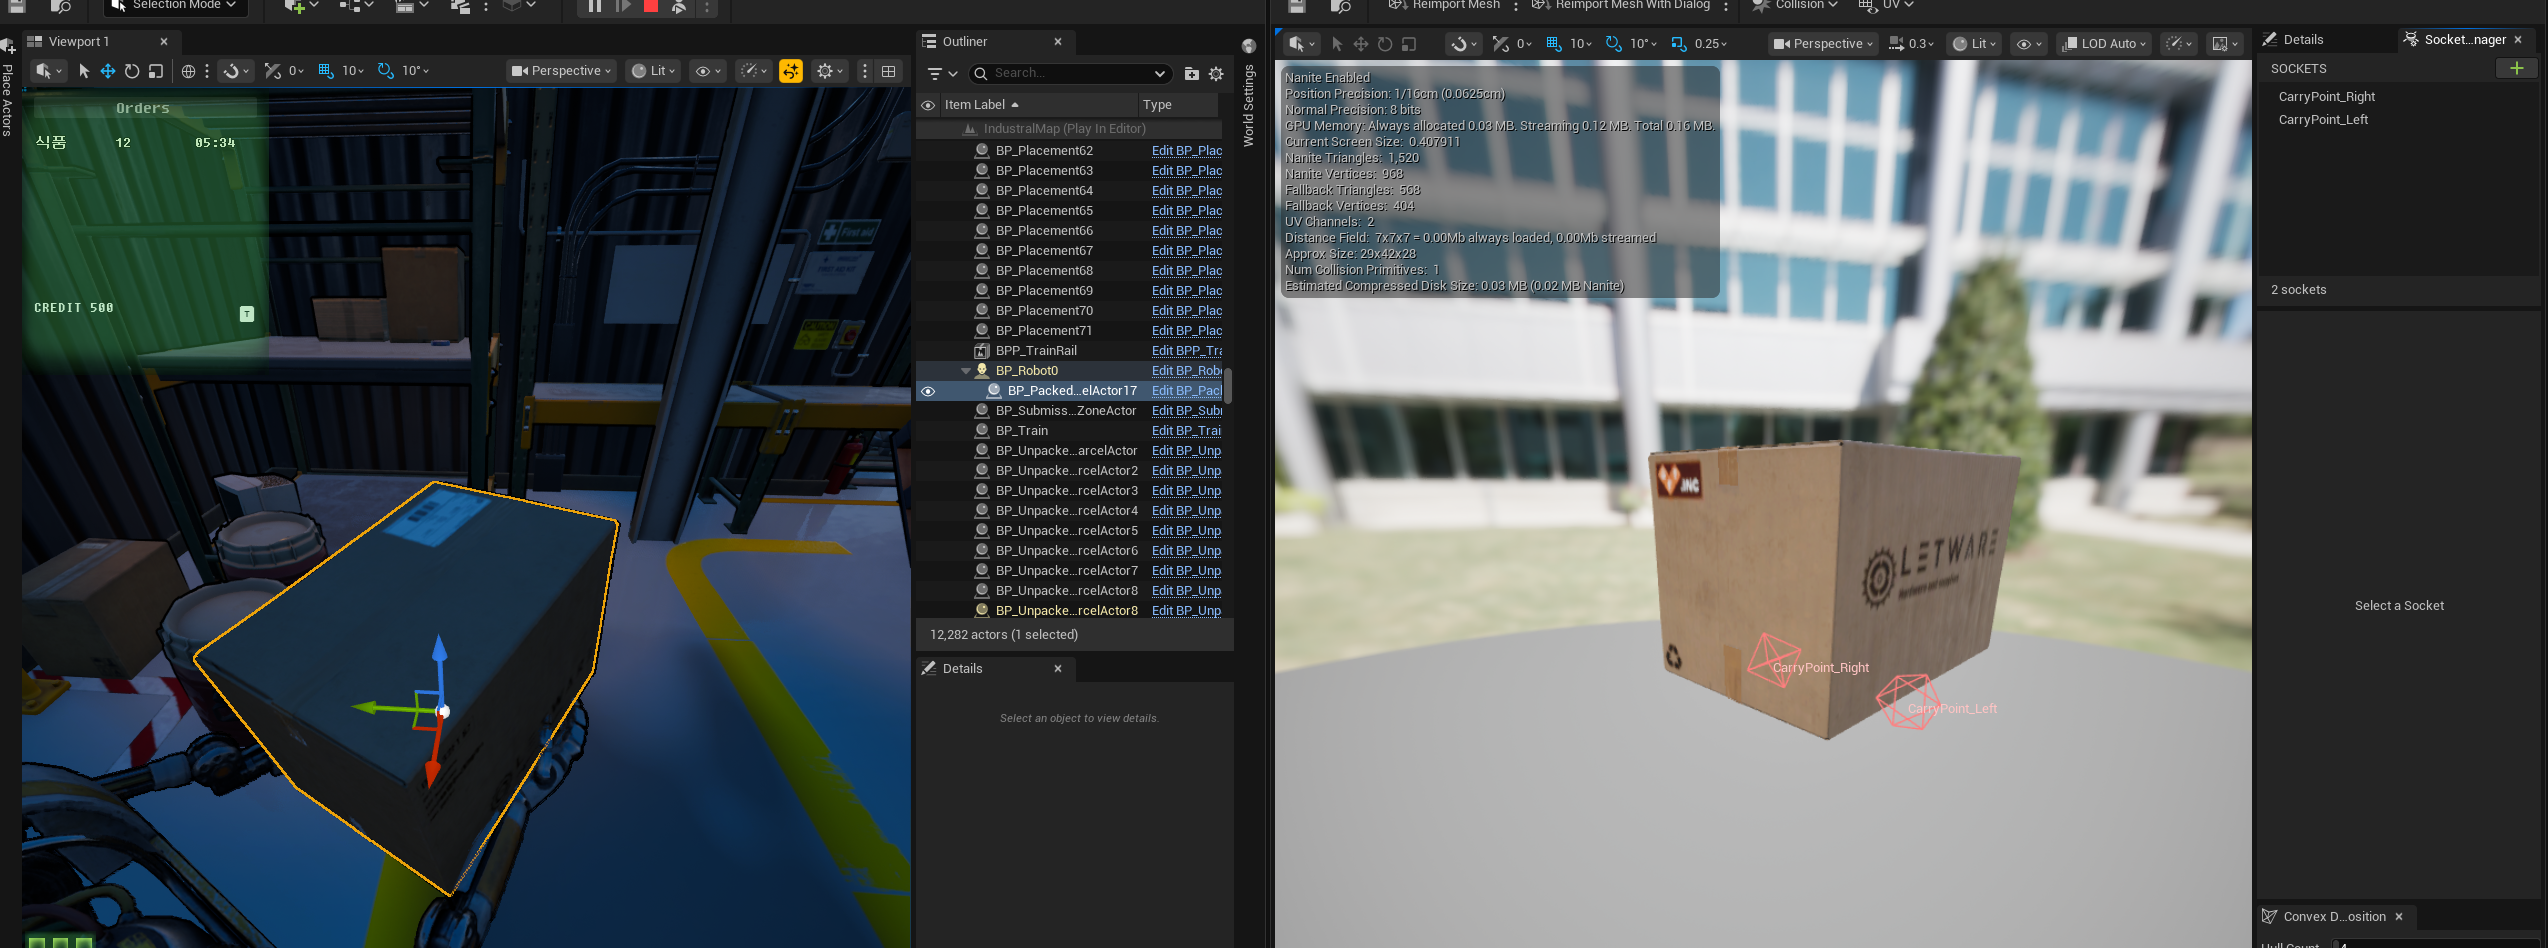The height and width of the screenshot is (948, 2548).
Task: Switch to the Socket Manager tab
Action: point(2463,40)
